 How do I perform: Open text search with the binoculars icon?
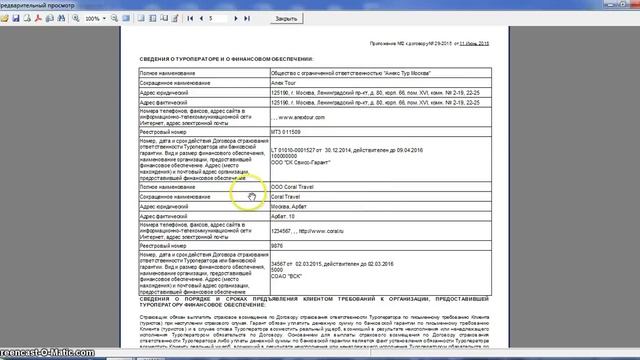click(x=61, y=18)
